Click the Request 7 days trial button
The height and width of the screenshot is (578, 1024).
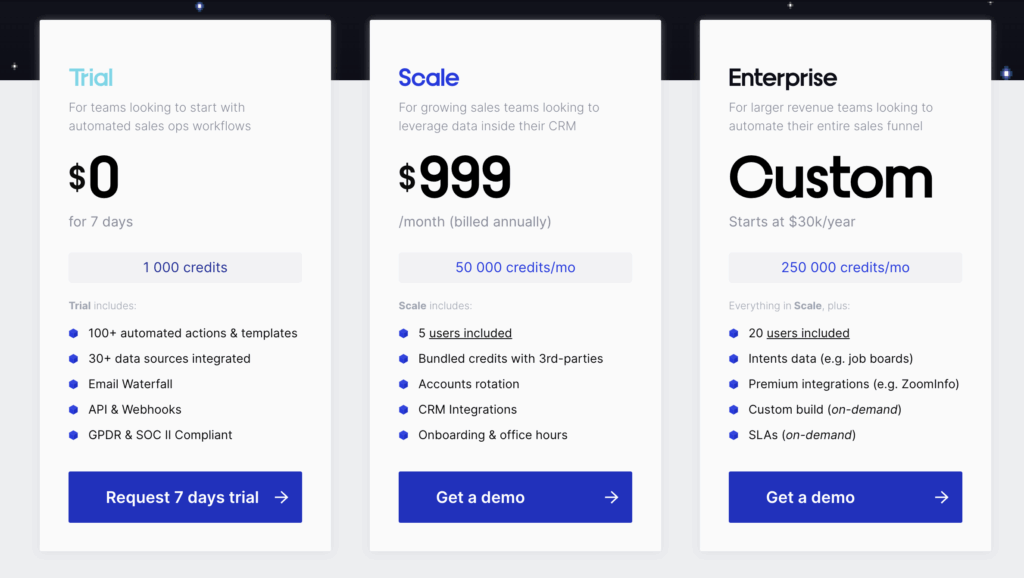(185, 497)
